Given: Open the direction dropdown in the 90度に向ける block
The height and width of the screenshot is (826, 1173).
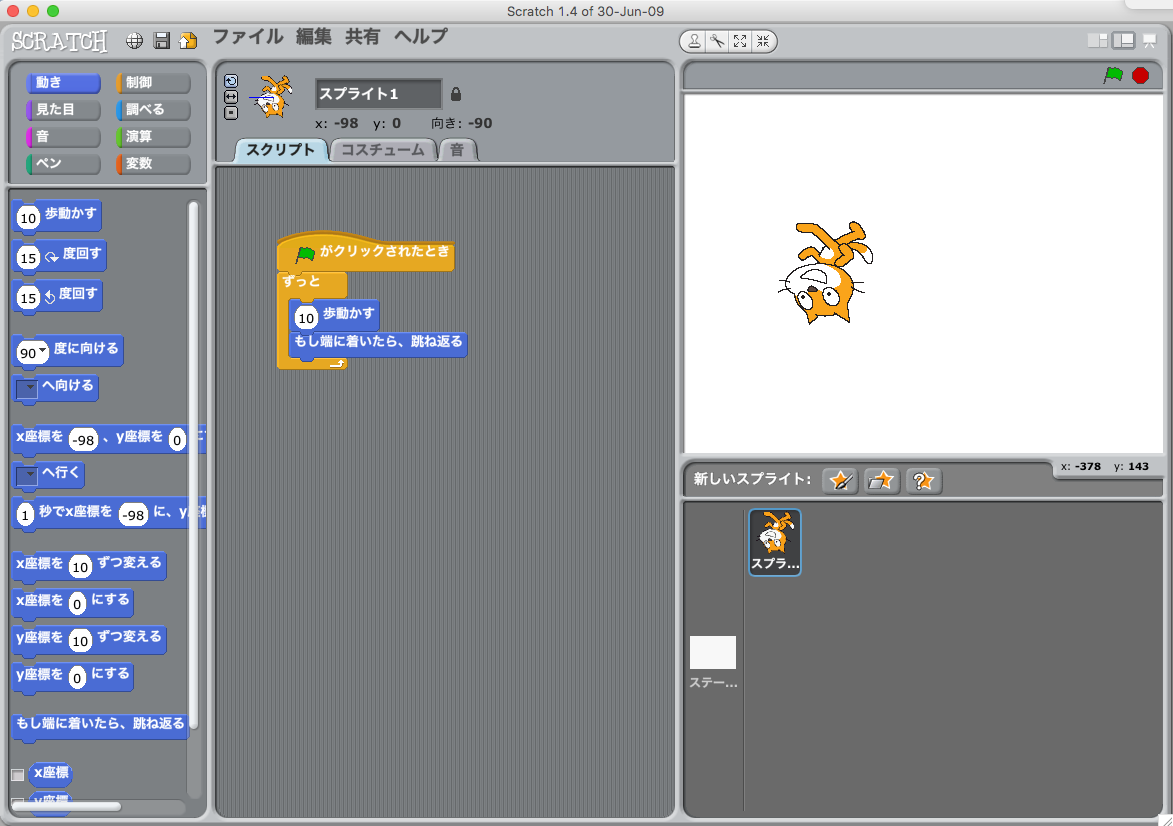Looking at the screenshot, I should click(42, 351).
